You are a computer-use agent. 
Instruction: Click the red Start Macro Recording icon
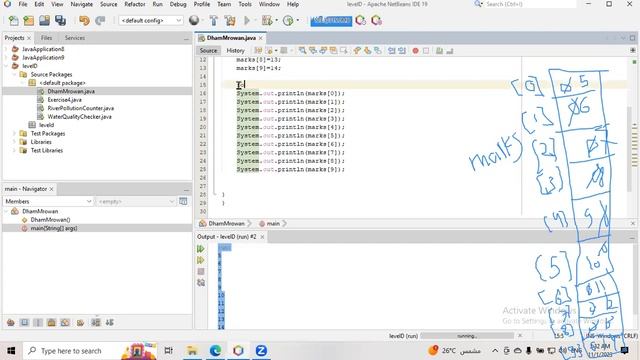point(416,51)
